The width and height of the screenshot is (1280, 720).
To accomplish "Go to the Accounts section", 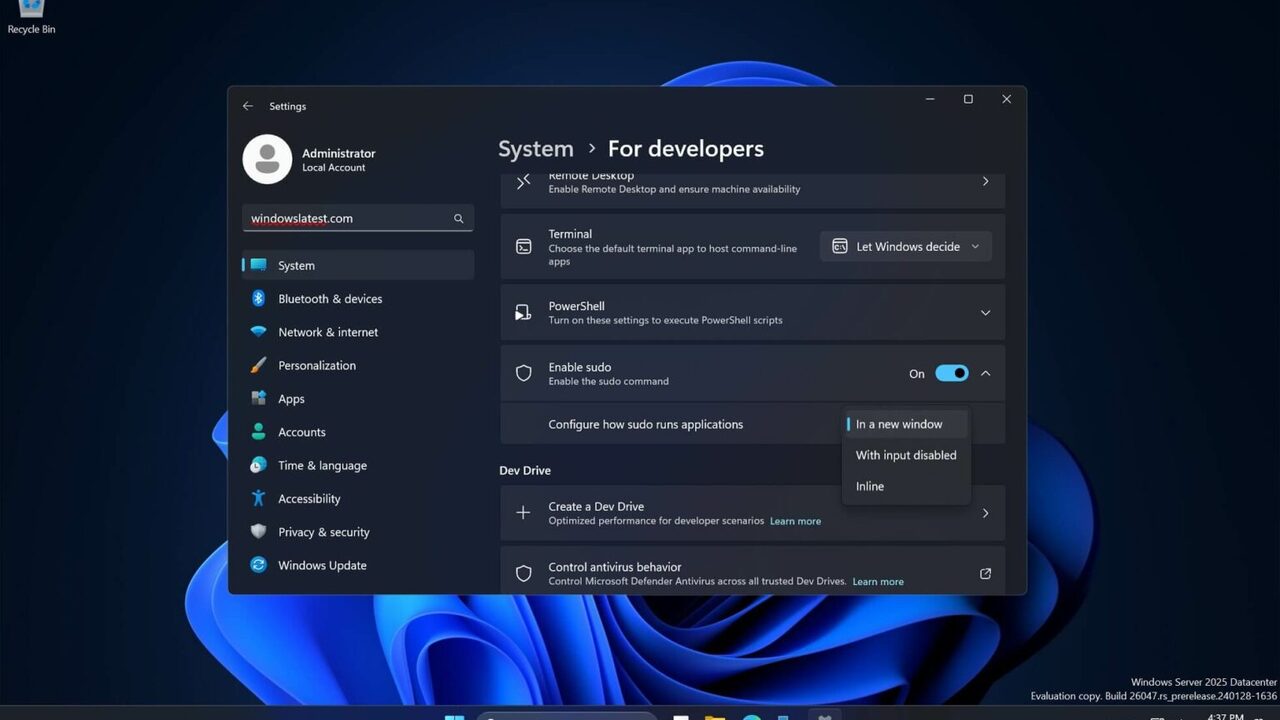I will tap(301, 432).
